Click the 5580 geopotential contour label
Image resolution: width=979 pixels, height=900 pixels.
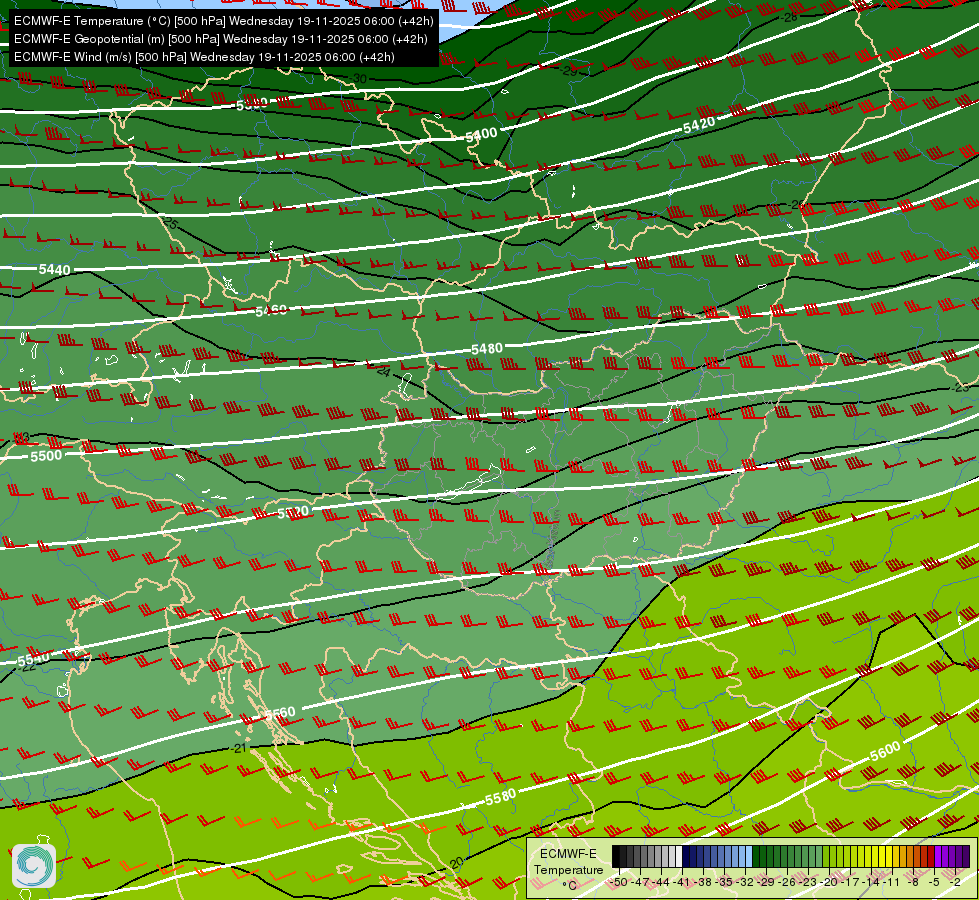pos(501,798)
